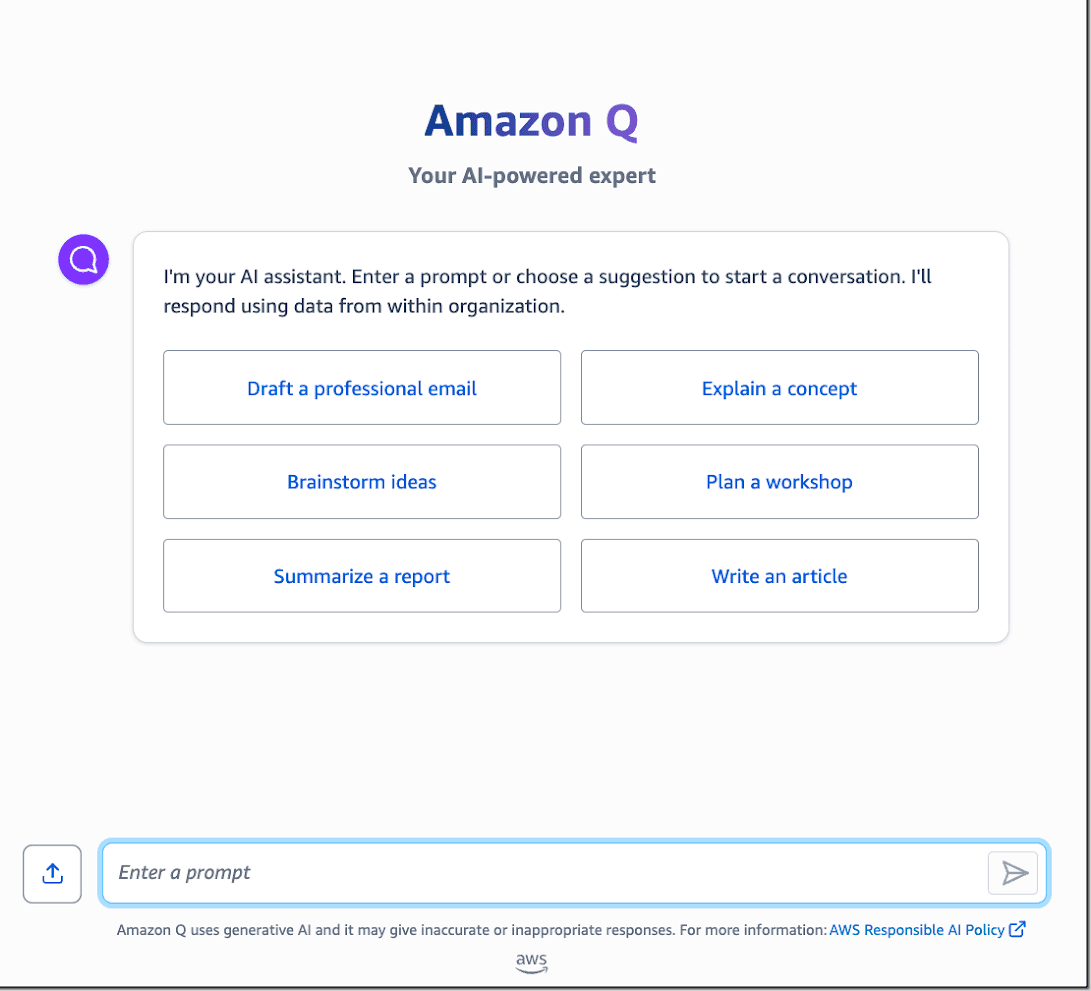
Task: Click the send prompt paper plane icon
Action: [x=1013, y=873]
